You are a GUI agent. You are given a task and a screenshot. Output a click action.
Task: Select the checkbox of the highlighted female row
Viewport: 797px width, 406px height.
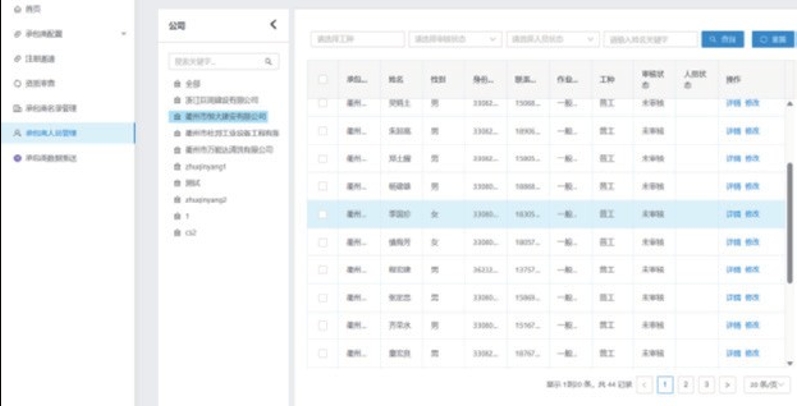point(322,214)
